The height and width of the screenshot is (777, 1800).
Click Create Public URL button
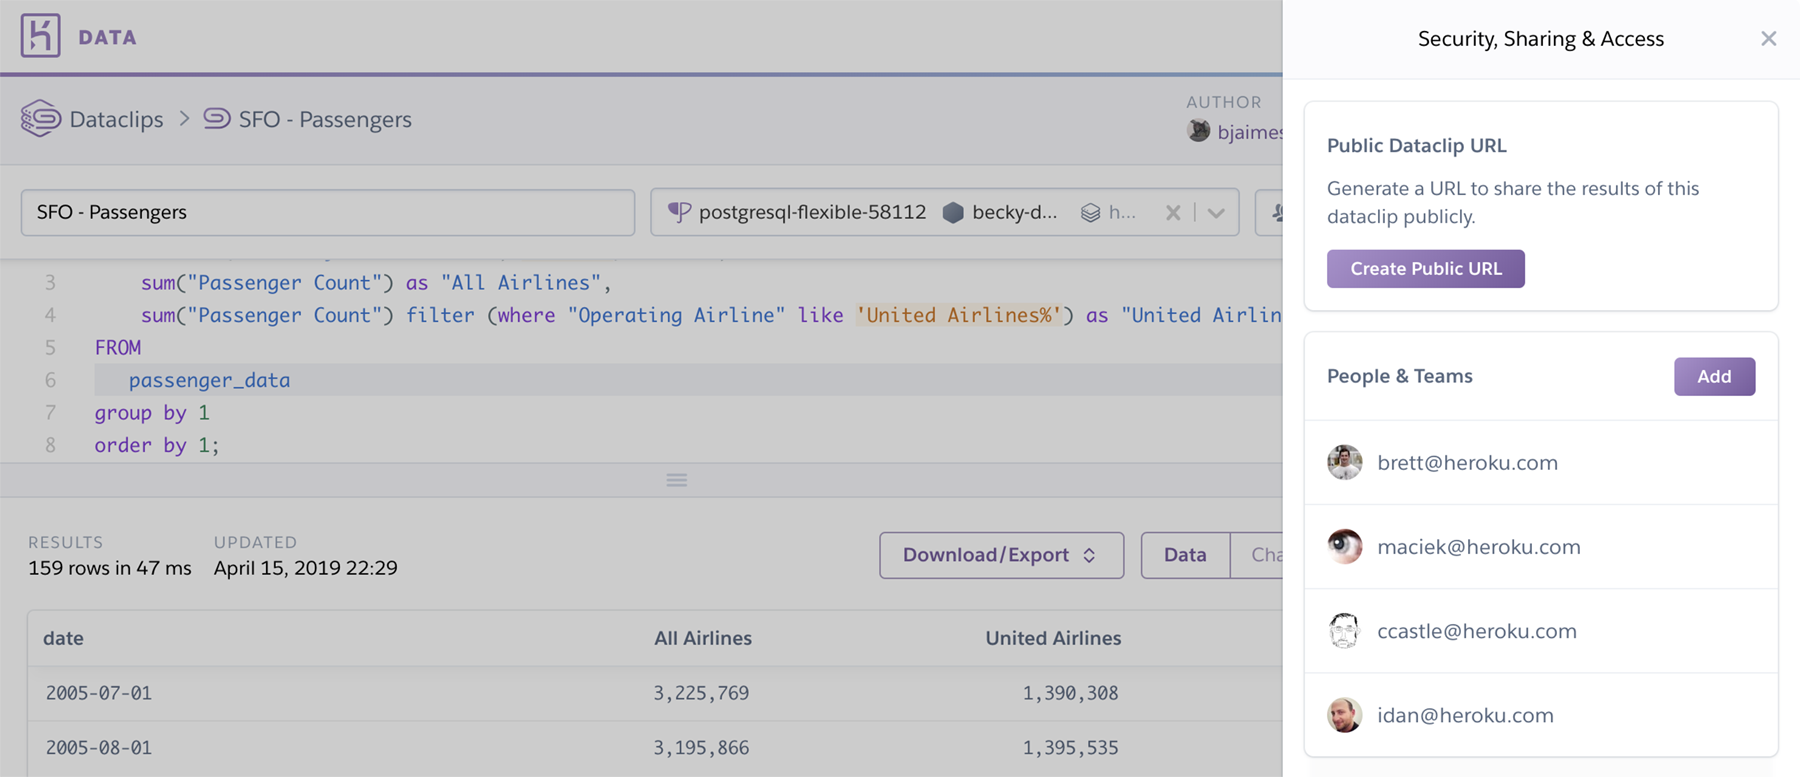click(x=1425, y=269)
